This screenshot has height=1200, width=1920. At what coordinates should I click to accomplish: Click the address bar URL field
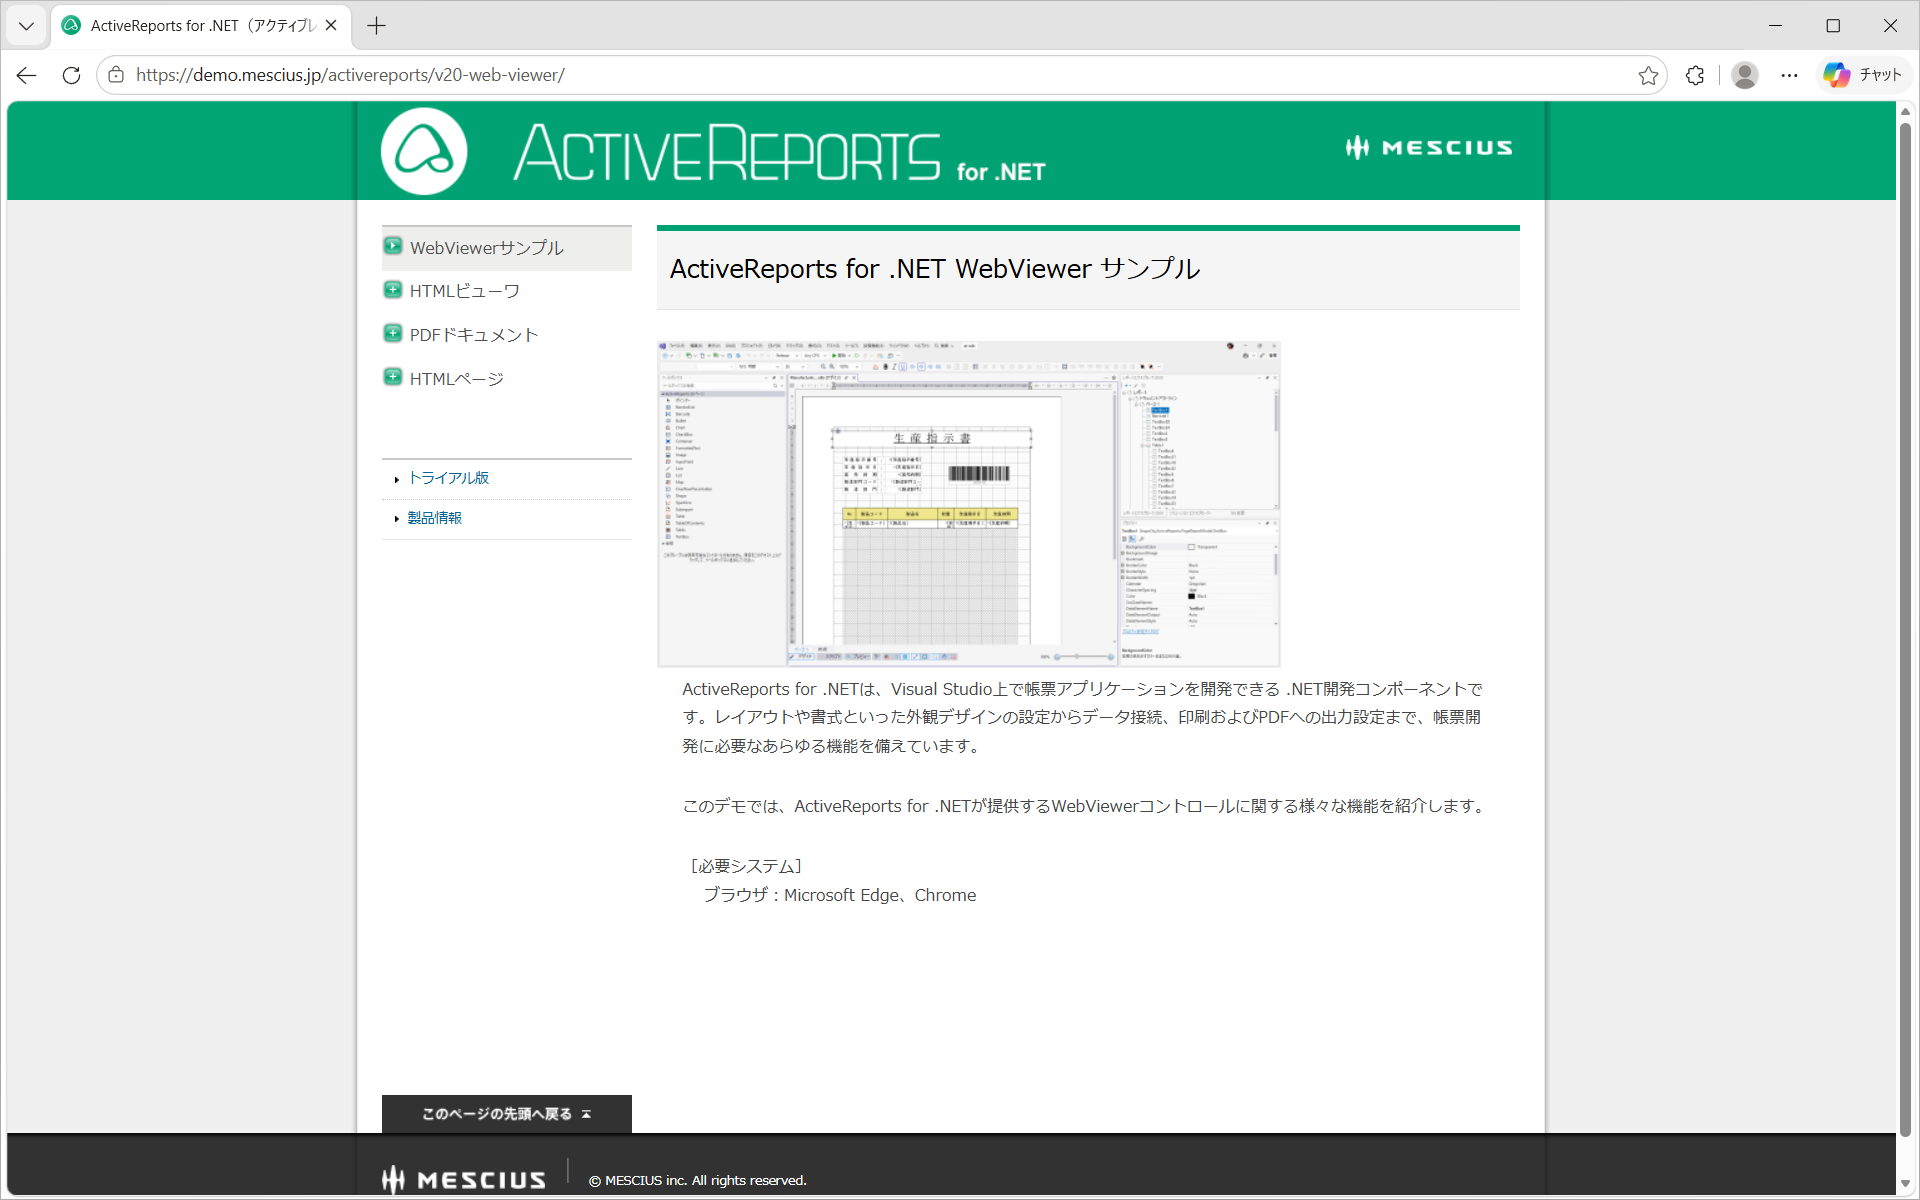click(880, 75)
